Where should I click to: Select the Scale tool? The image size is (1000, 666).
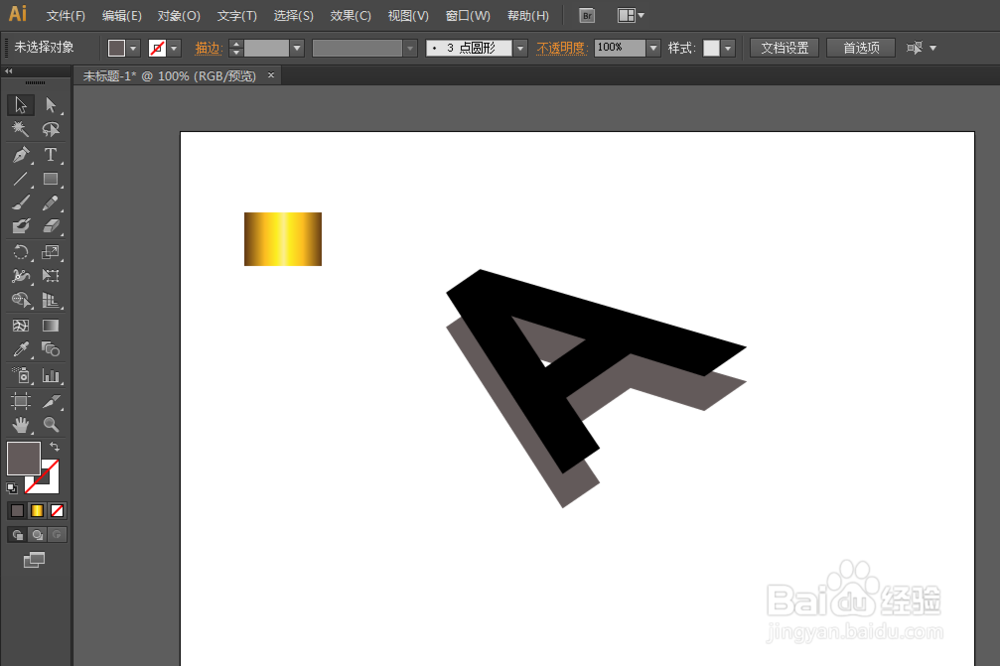pyautogui.click(x=50, y=252)
